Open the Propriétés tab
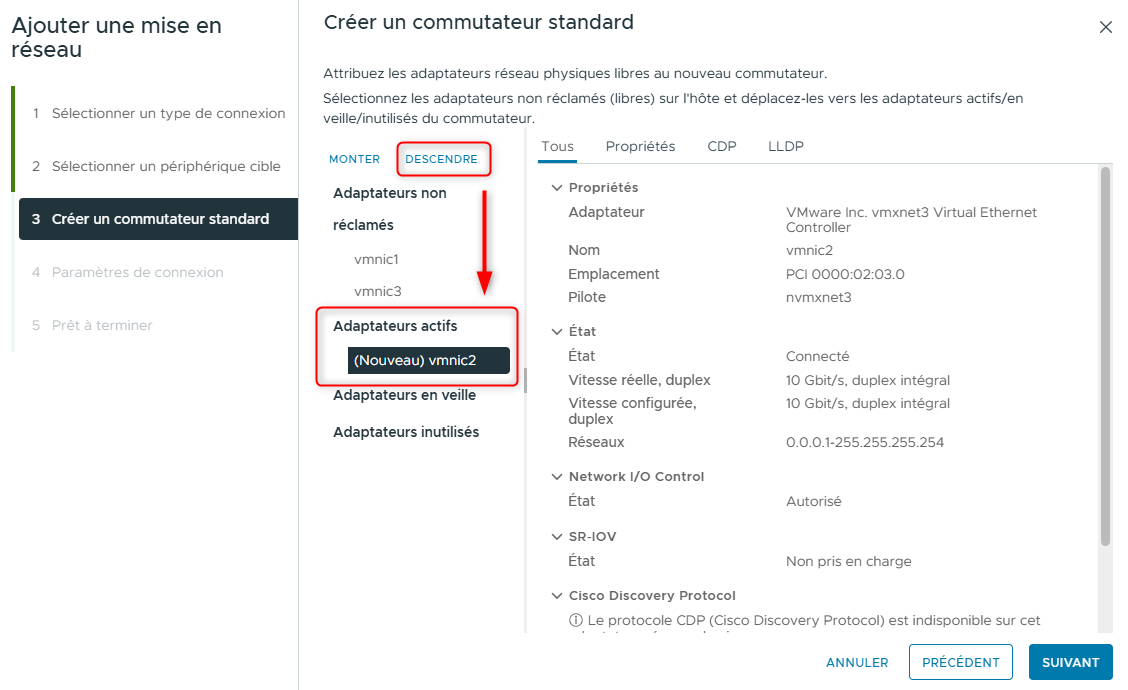Screen dimensions: 1128x690 tap(640, 147)
